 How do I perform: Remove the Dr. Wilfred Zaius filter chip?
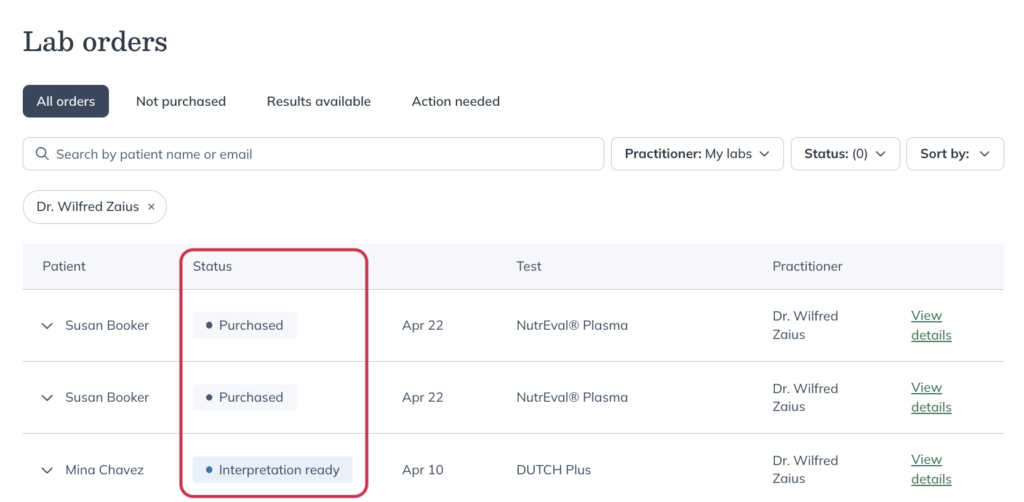[152, 207]
